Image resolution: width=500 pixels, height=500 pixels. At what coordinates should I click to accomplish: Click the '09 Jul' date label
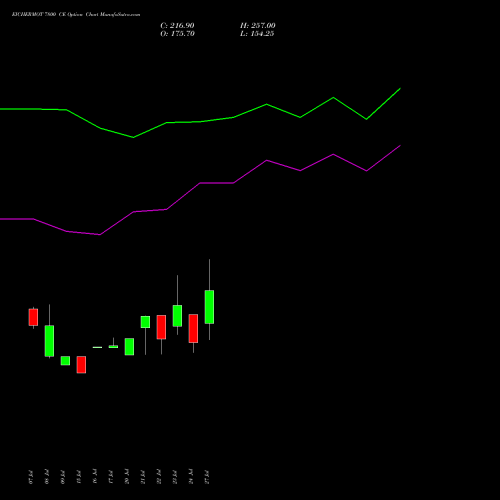click(x=63, y=477)
